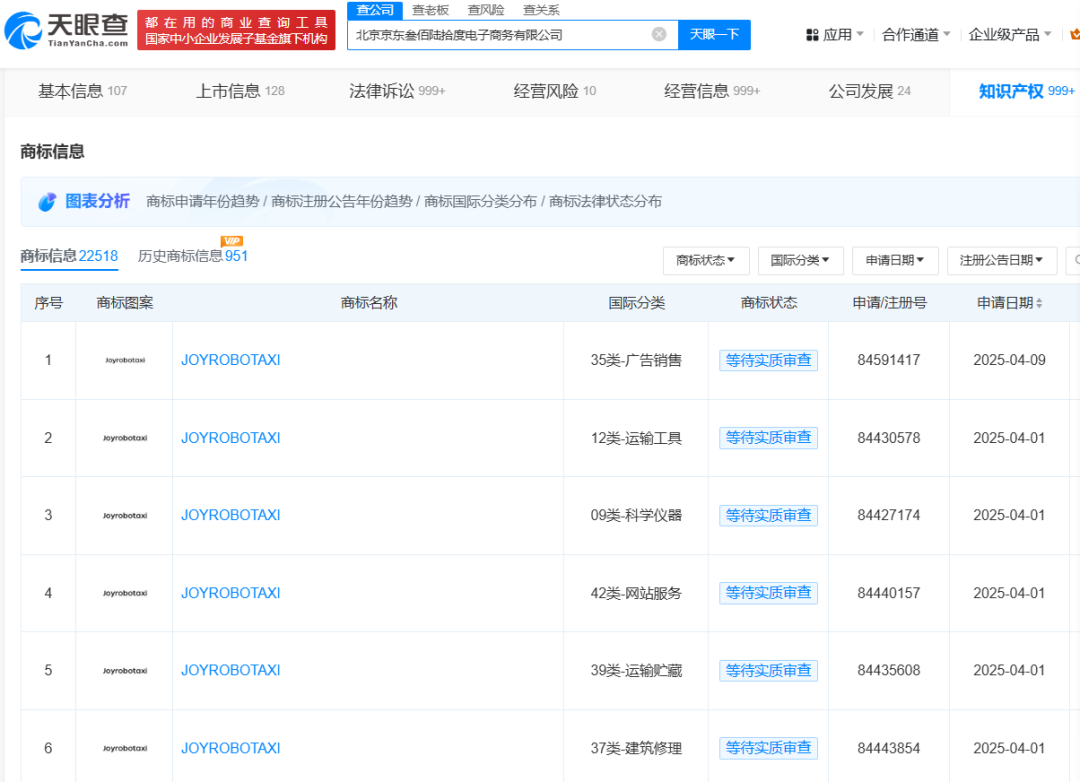1080x782 pixels.
Task: Click the 天眼一下 search button
Action: tap(714, 34)
